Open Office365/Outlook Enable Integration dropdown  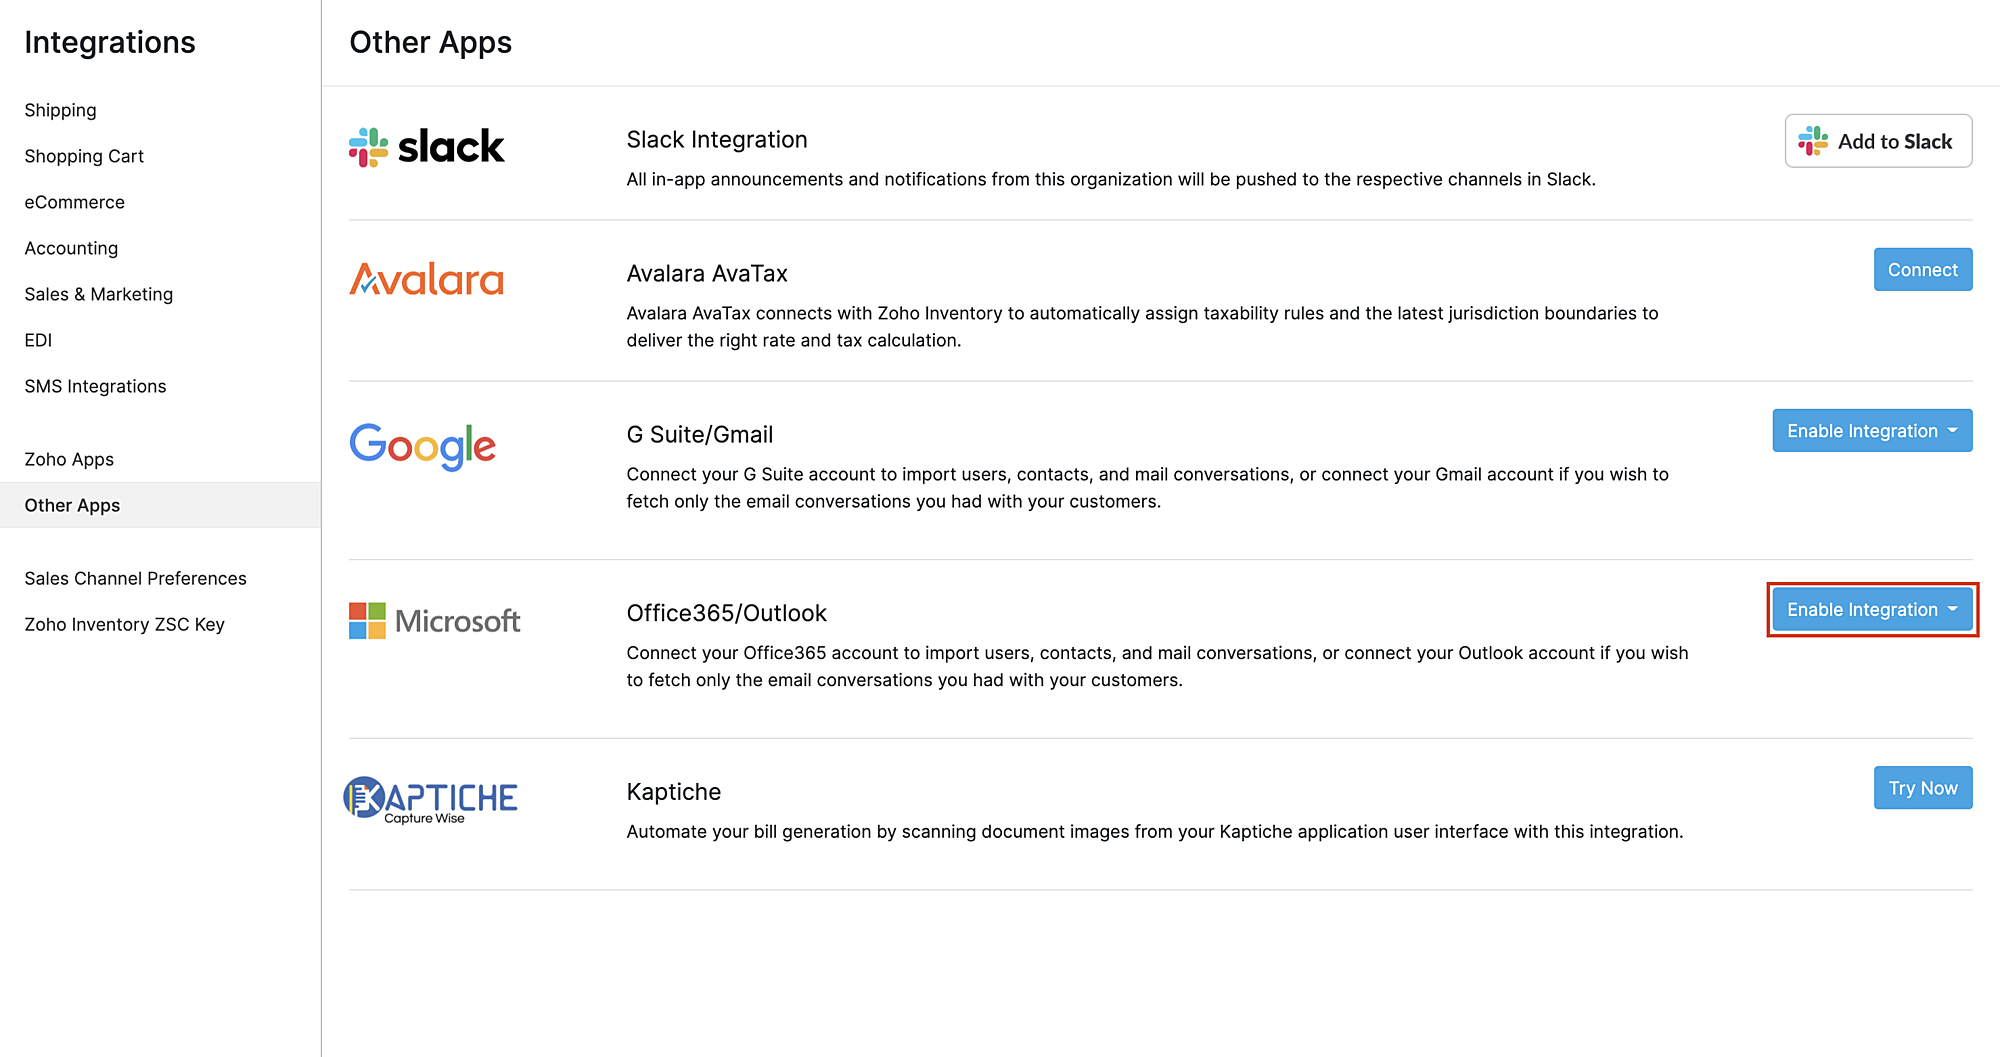1872,610
